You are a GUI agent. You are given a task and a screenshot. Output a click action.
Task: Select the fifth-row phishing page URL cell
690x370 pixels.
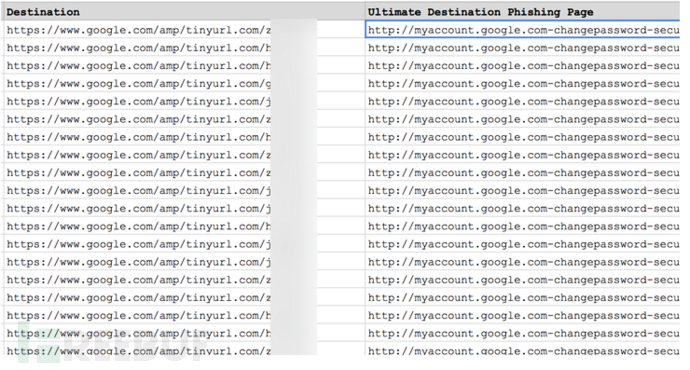523,101
